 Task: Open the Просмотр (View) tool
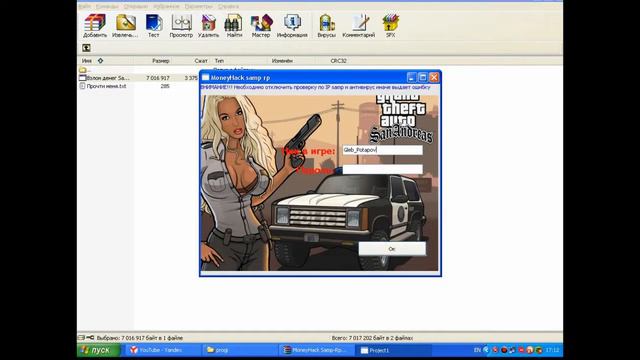181,25
